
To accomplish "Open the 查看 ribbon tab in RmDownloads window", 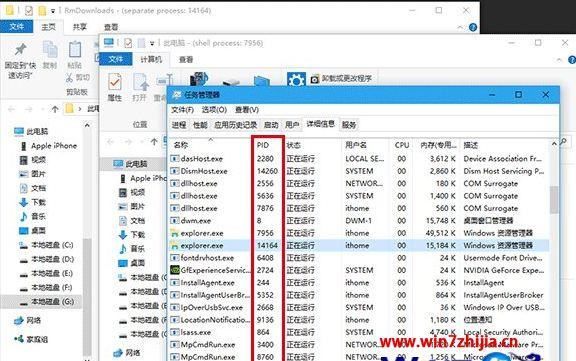I will click(x=111, y=27).
